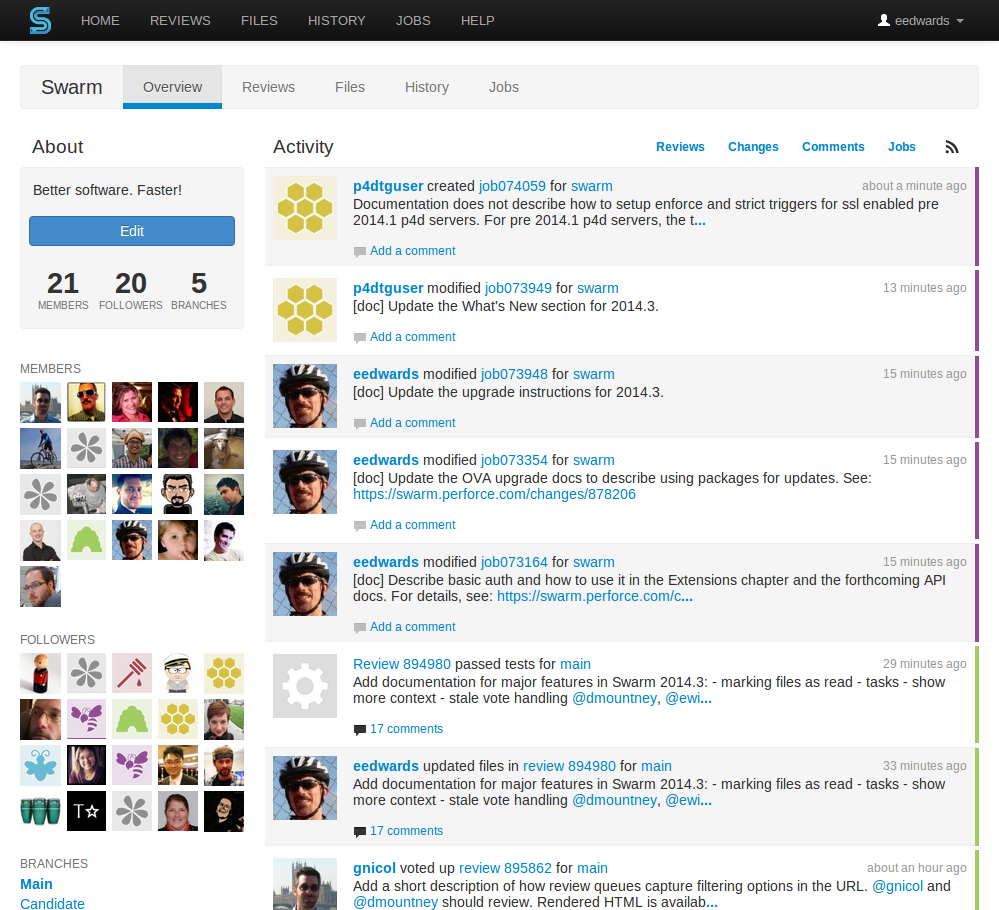Click the comment bubble icon under job073949

(x=359, y=338)
